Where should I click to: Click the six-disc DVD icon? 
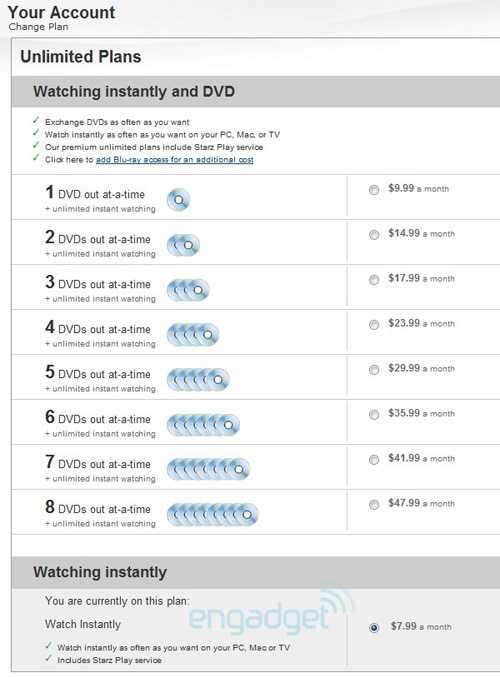(x=203, y=425)
